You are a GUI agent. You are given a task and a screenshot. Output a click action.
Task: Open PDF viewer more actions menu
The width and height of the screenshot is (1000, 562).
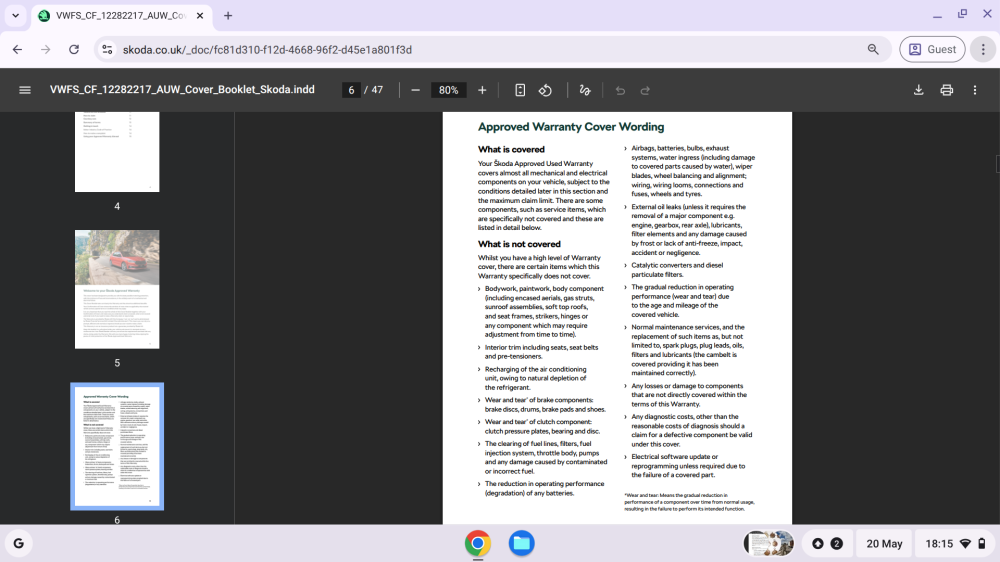coord(974,90)
